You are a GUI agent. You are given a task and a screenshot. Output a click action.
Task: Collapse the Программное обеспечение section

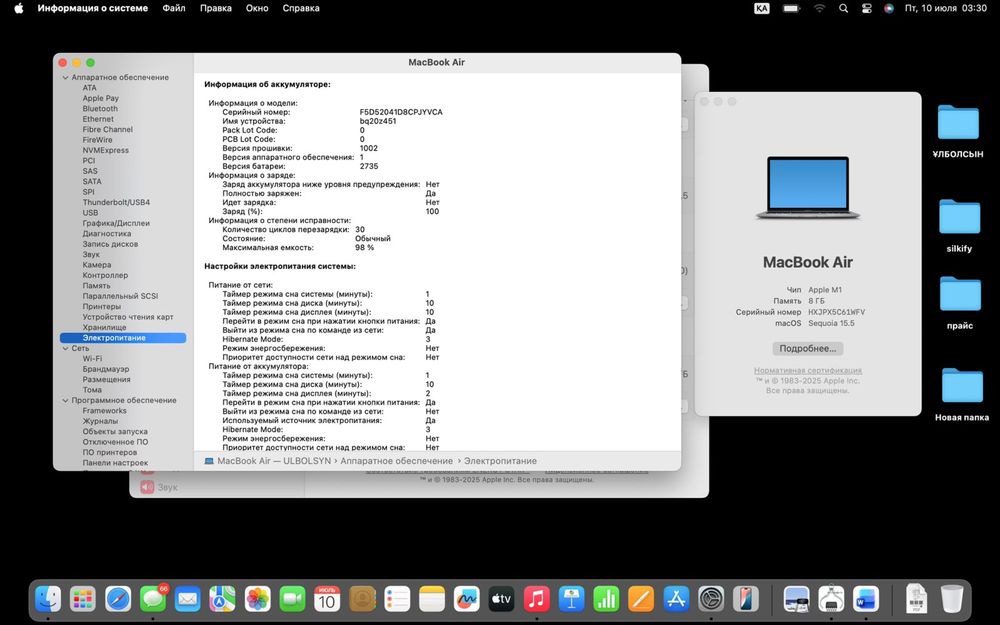click(x=65, y=401)
